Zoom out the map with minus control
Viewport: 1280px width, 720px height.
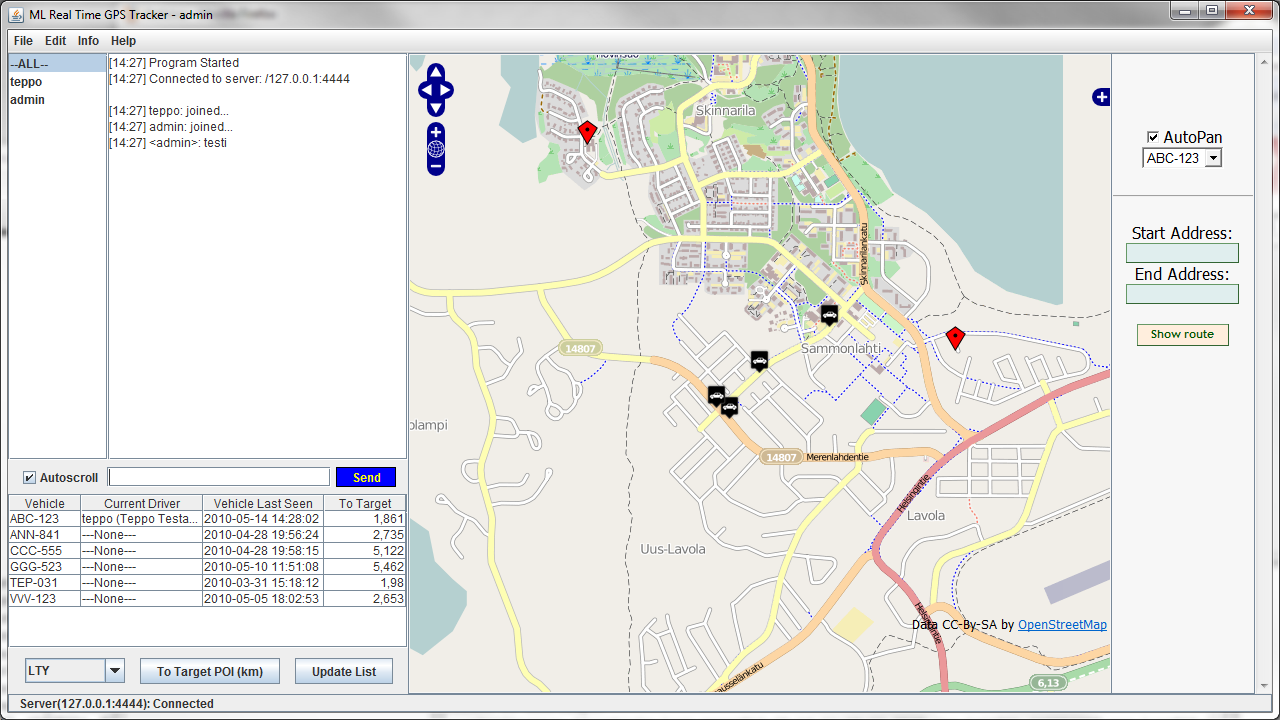(x=436, y=166)
